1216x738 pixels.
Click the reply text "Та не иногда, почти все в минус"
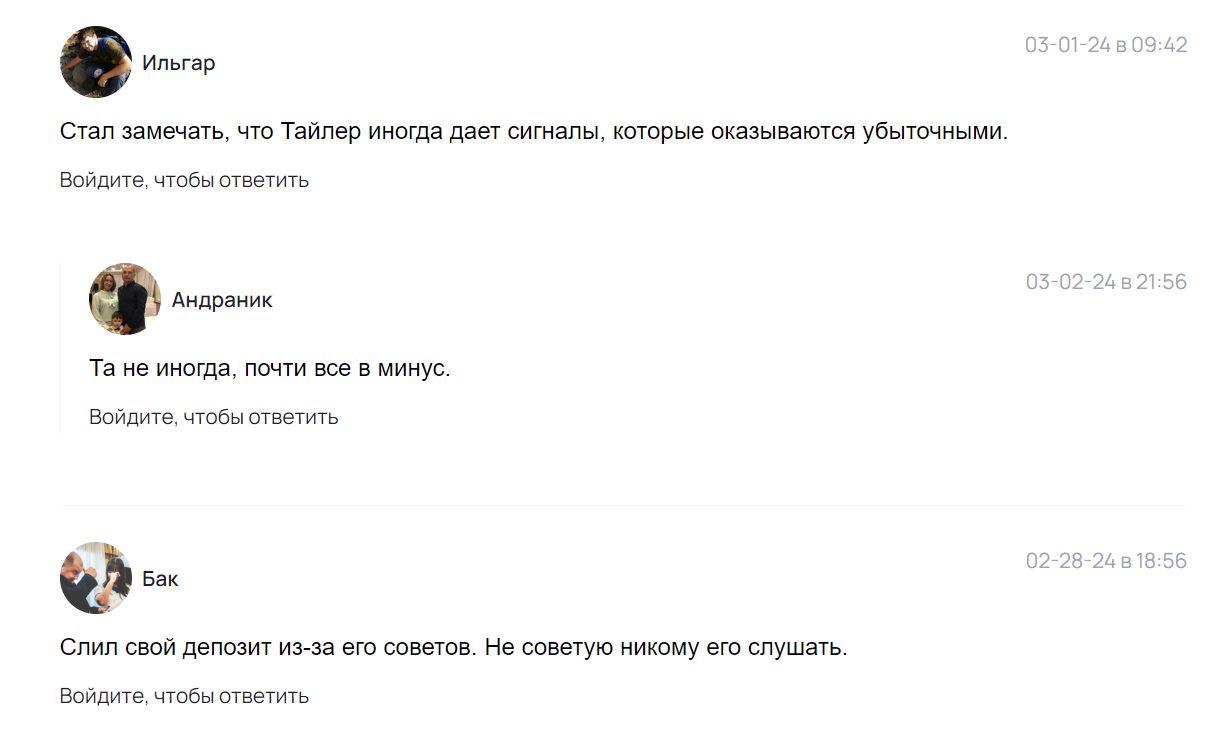[x=270, y=368]
